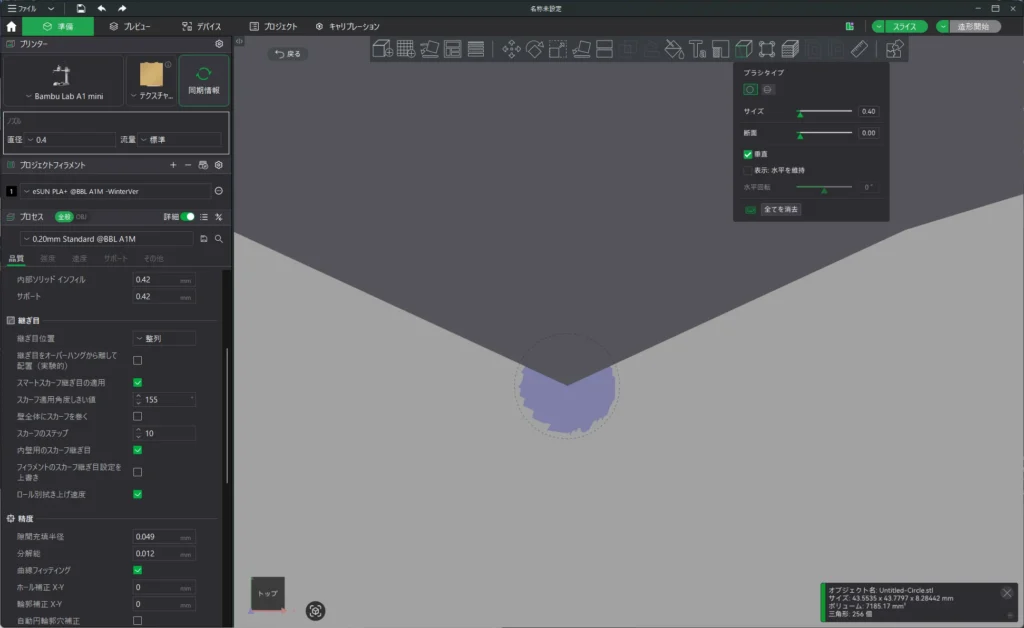Switch to the プレビュー tab
Screen dimensions: 1024x628
(x=130, y=26)
